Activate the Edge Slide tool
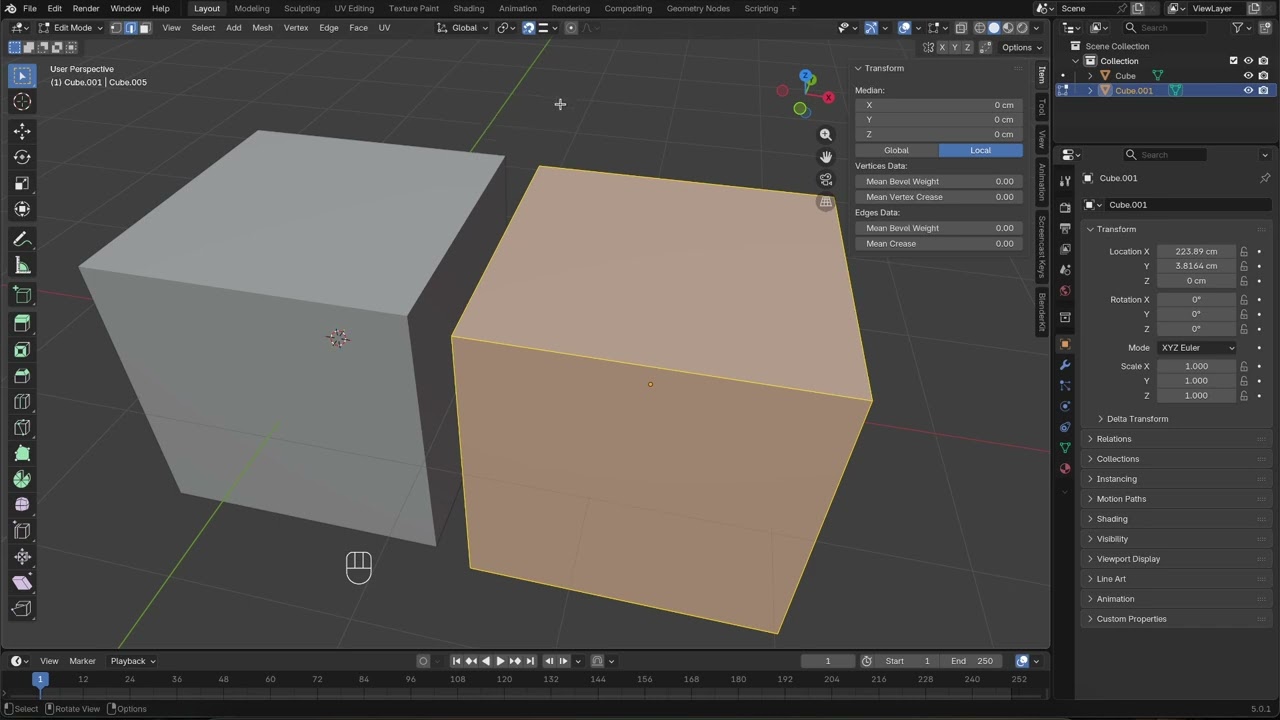 click(x=22, y=531)
